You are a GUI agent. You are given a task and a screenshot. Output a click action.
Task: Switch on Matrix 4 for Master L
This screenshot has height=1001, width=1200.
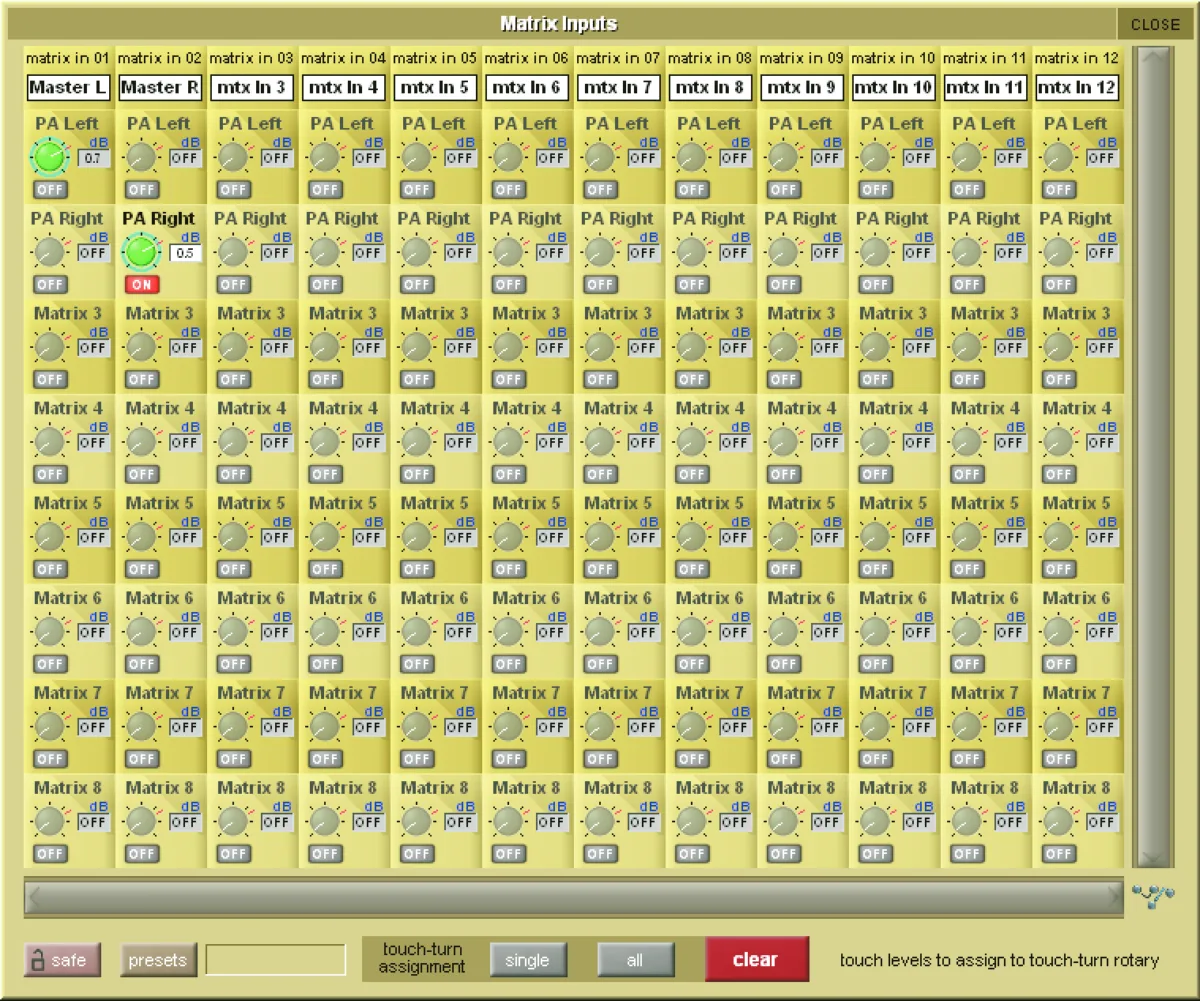(50, 474)
